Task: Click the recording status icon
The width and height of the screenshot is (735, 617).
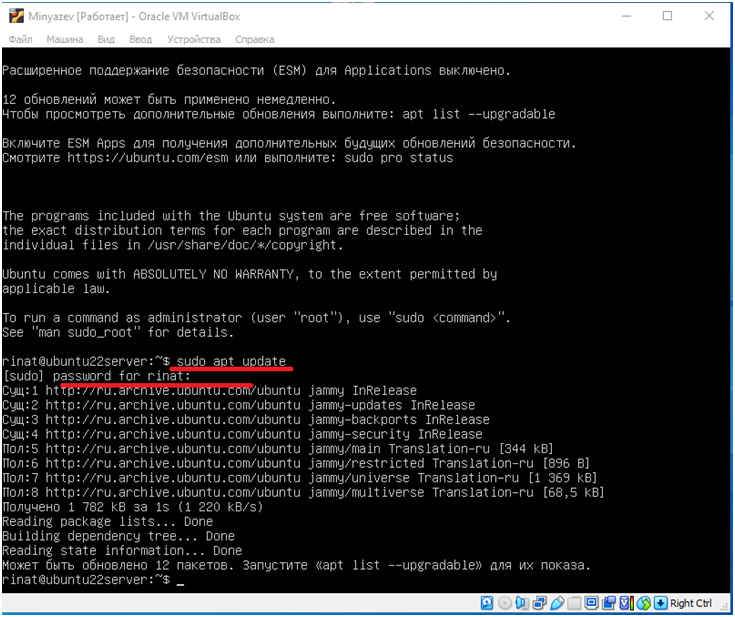Action: 609,603
